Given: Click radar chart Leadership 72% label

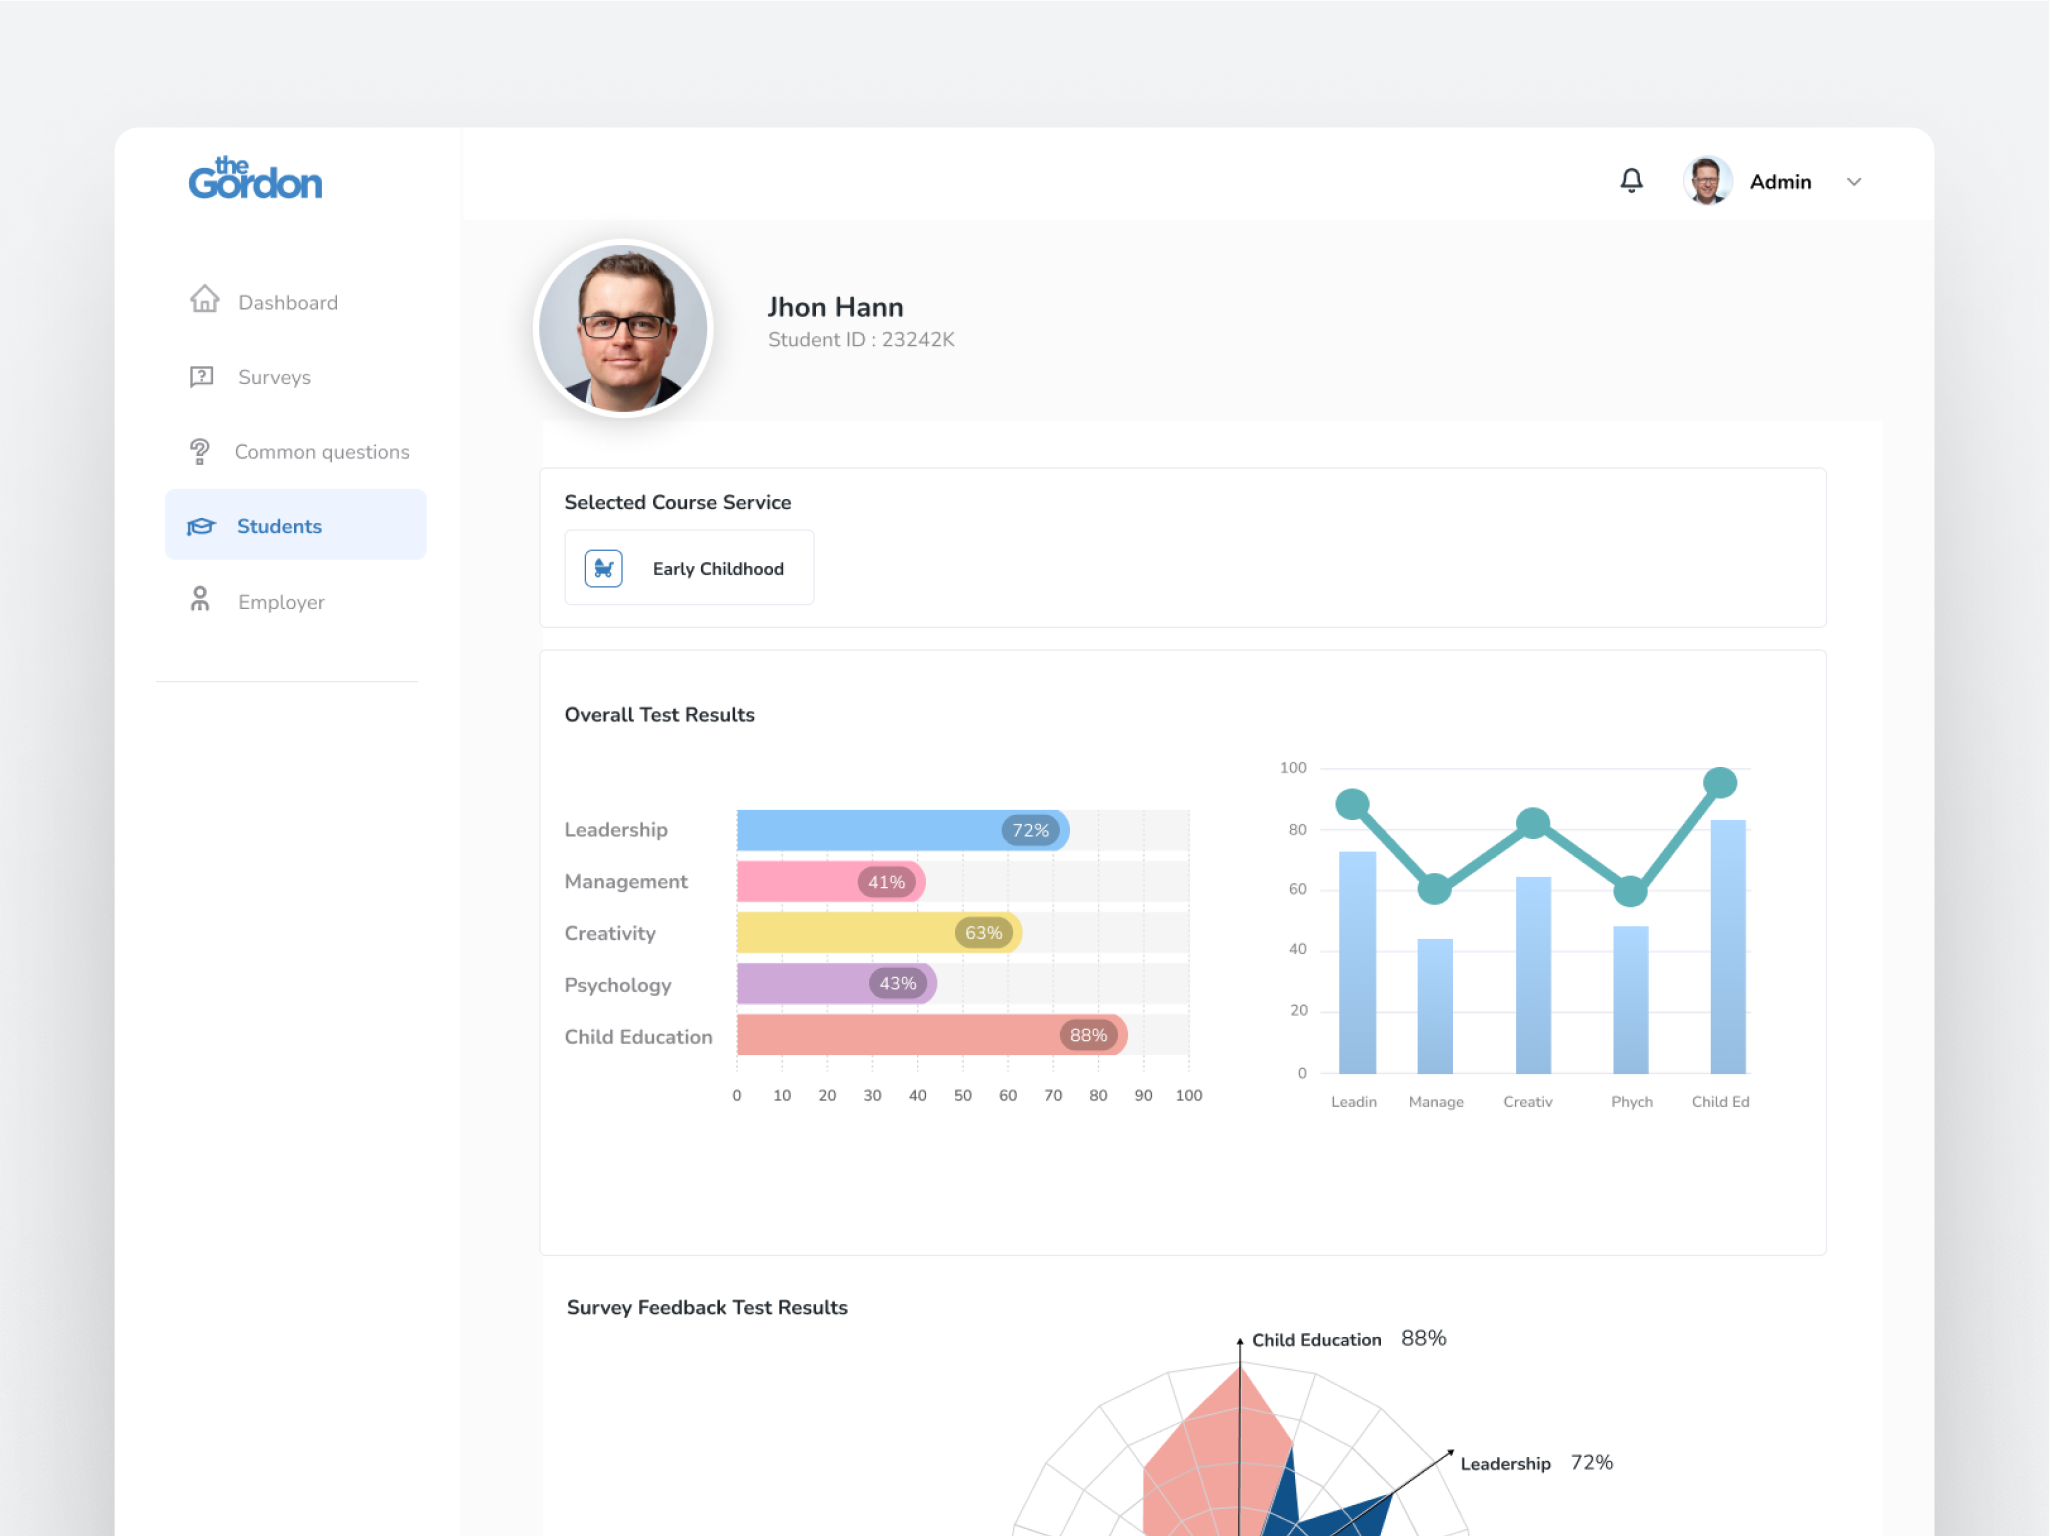Looking at the screenshot, I should click(1537, 1463).
